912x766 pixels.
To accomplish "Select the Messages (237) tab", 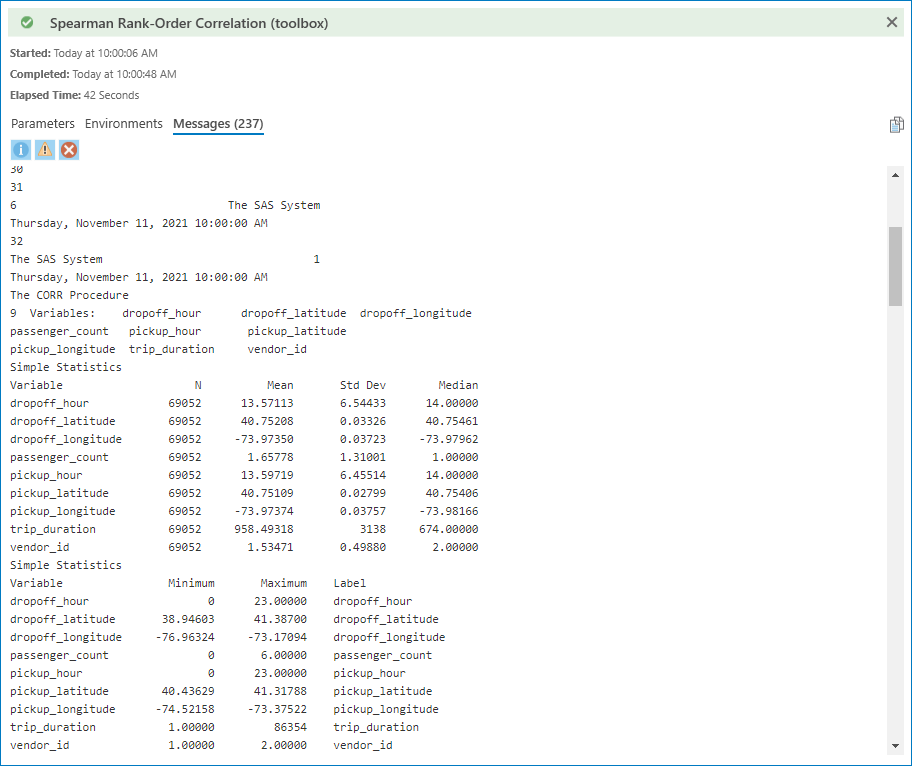I will pos(218,123).
